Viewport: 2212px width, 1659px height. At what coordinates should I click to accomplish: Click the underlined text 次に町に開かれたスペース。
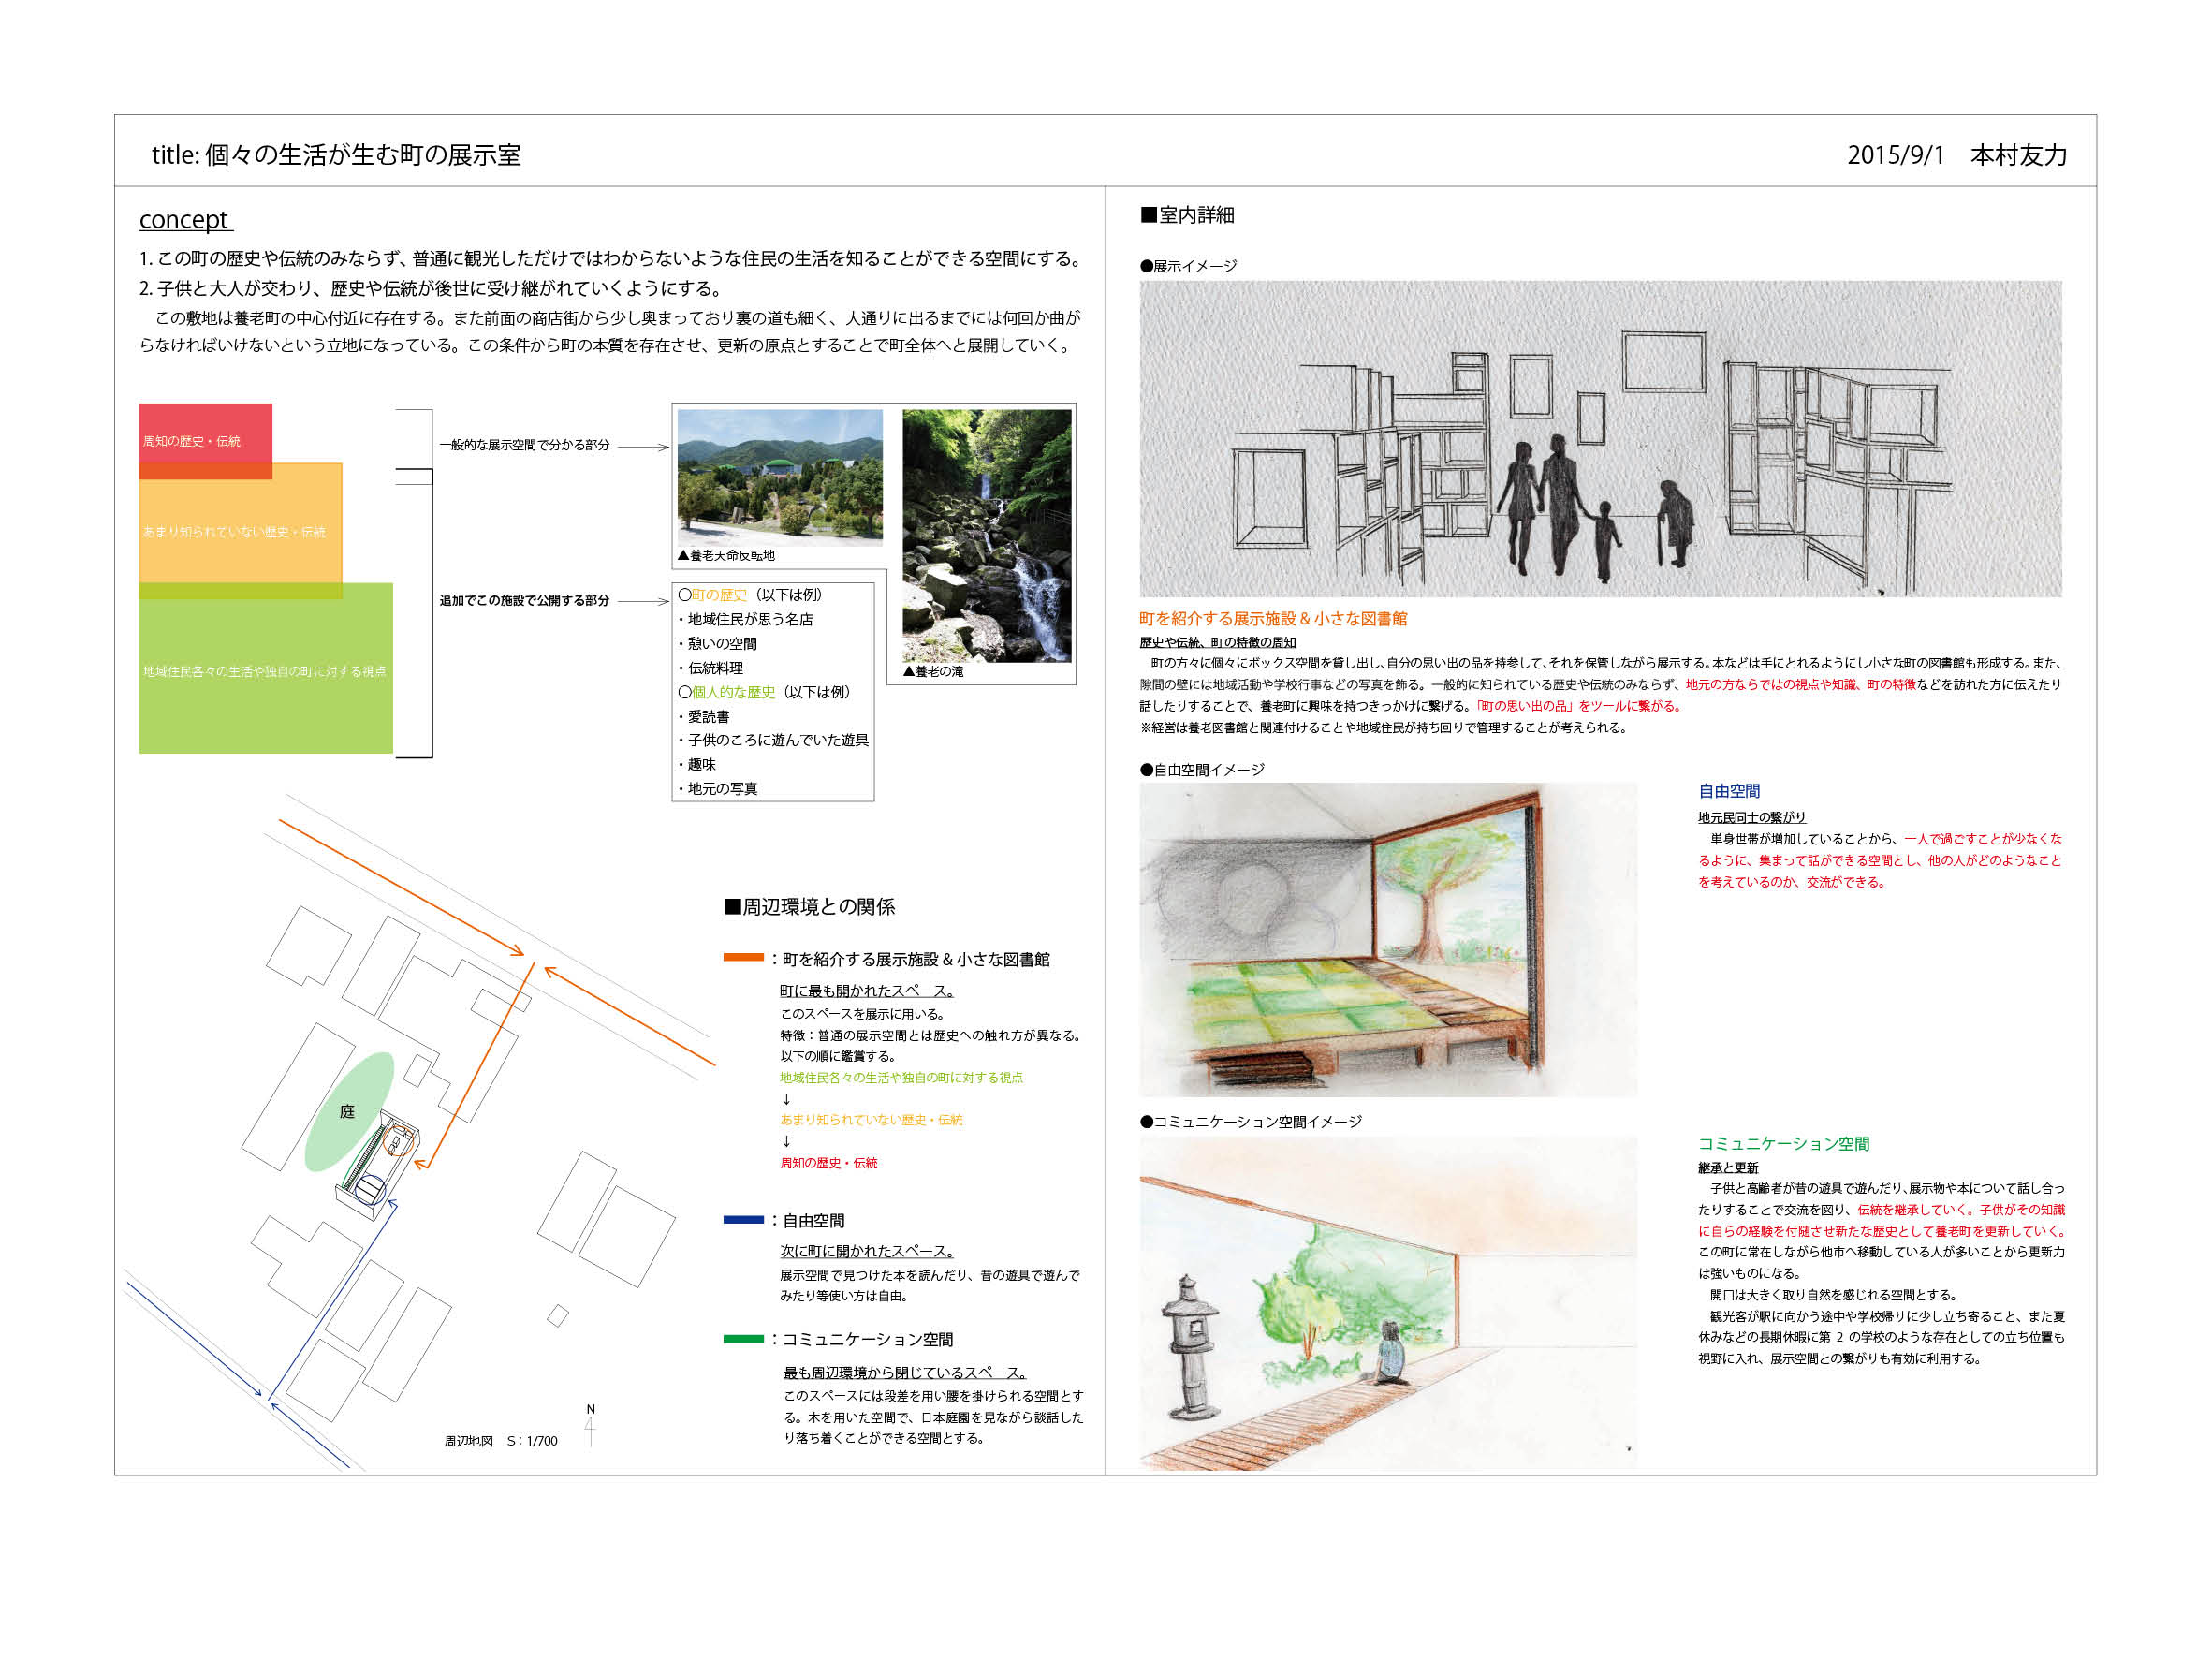867,1251
